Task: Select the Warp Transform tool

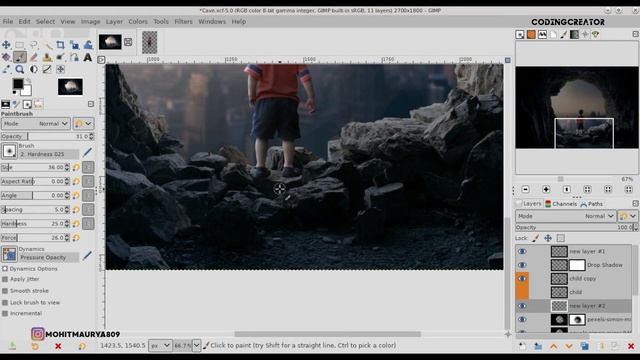Action: point(88,44)
